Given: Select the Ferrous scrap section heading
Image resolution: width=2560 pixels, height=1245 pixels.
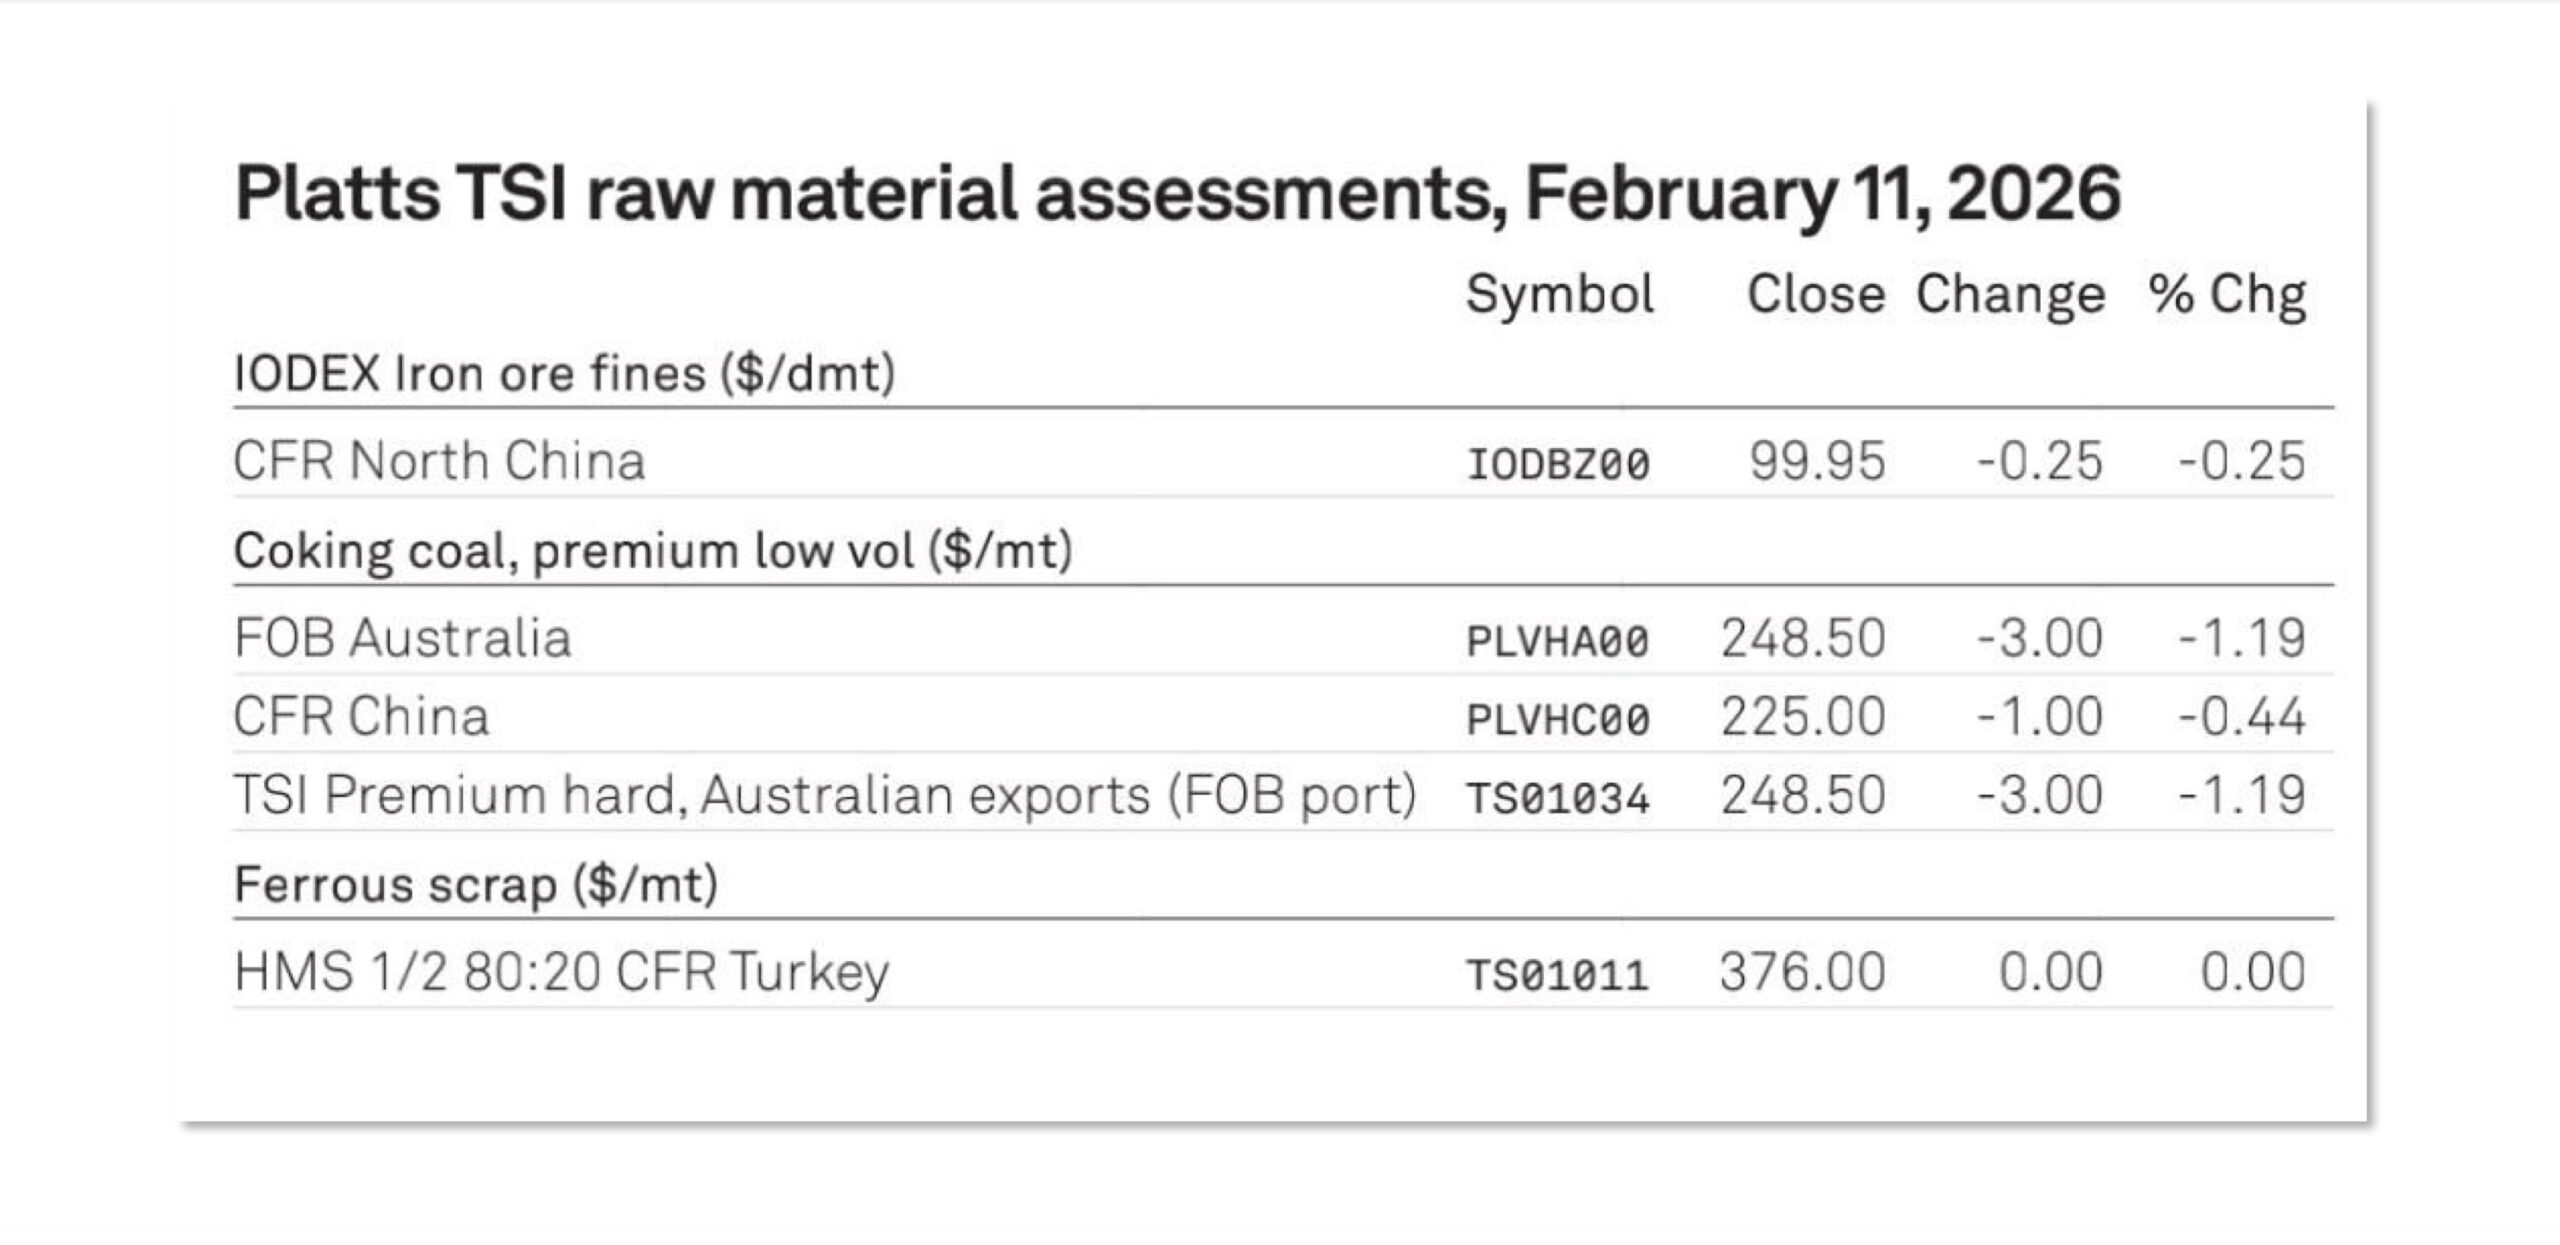Looking at the screenshot, I should click(476, 885).
